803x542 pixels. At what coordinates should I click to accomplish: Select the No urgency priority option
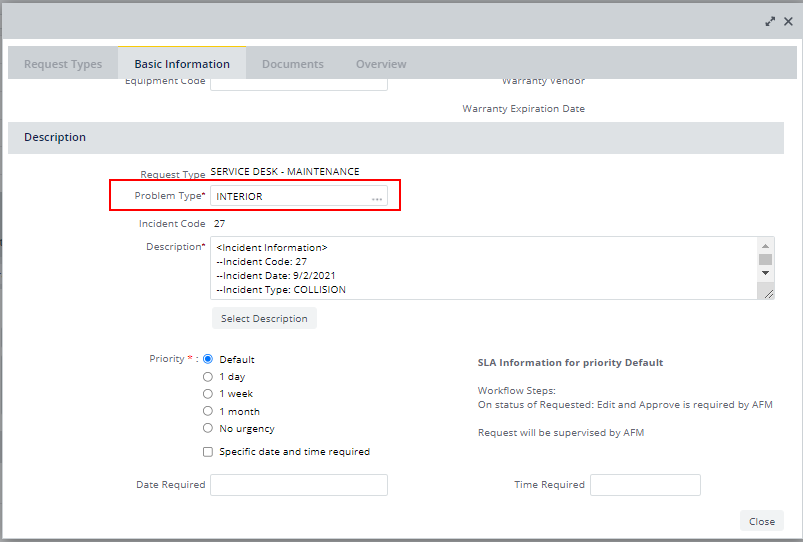click(x=207, y=428)
